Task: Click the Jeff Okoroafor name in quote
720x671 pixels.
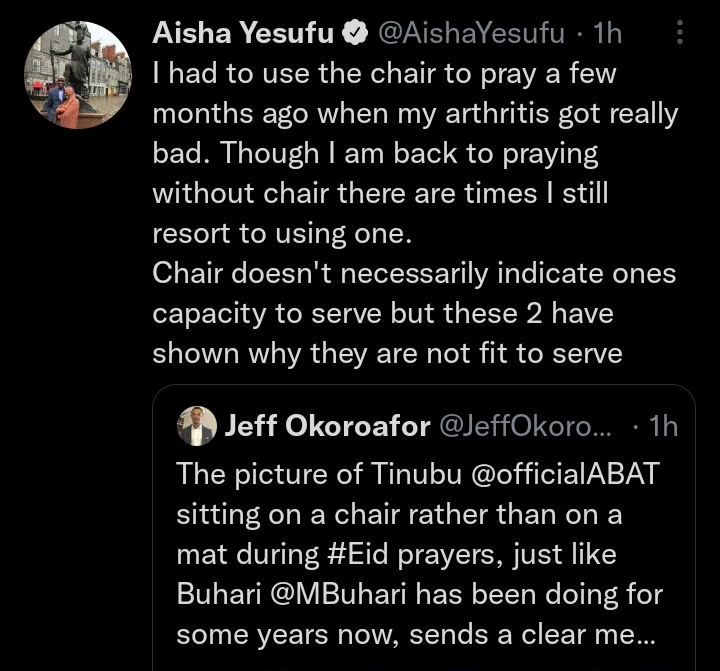Action: pyautogui.click(x=327, y=427)
